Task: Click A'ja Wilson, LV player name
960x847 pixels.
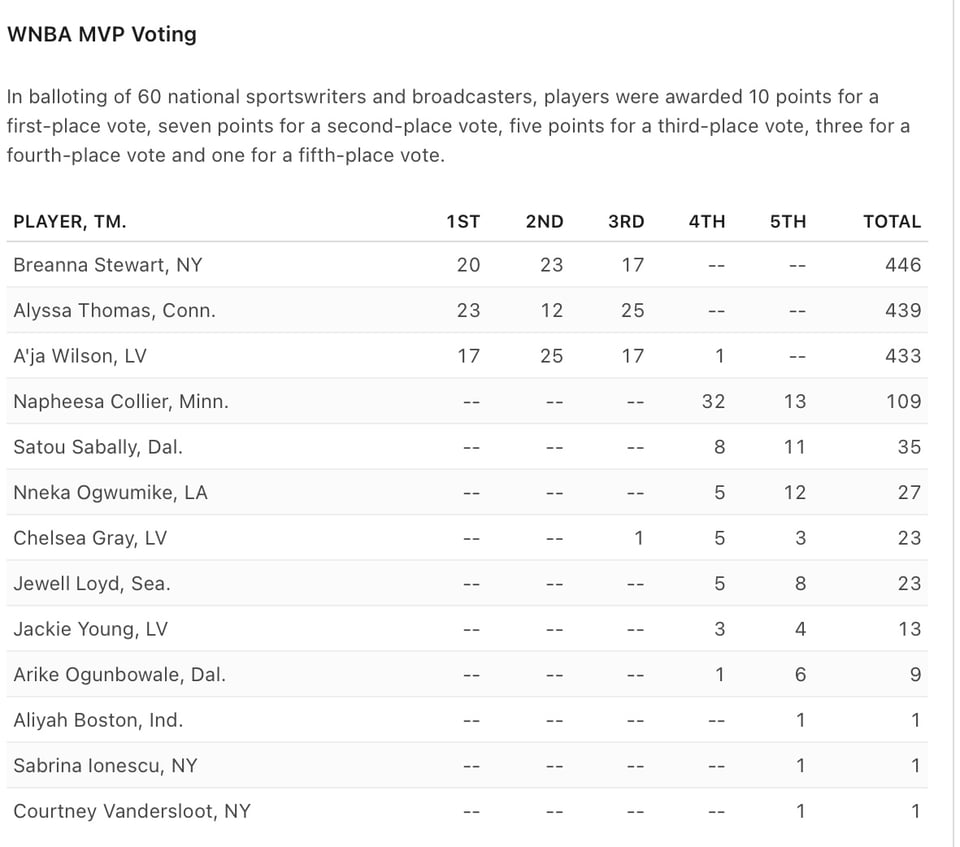Action: [81, 356]
